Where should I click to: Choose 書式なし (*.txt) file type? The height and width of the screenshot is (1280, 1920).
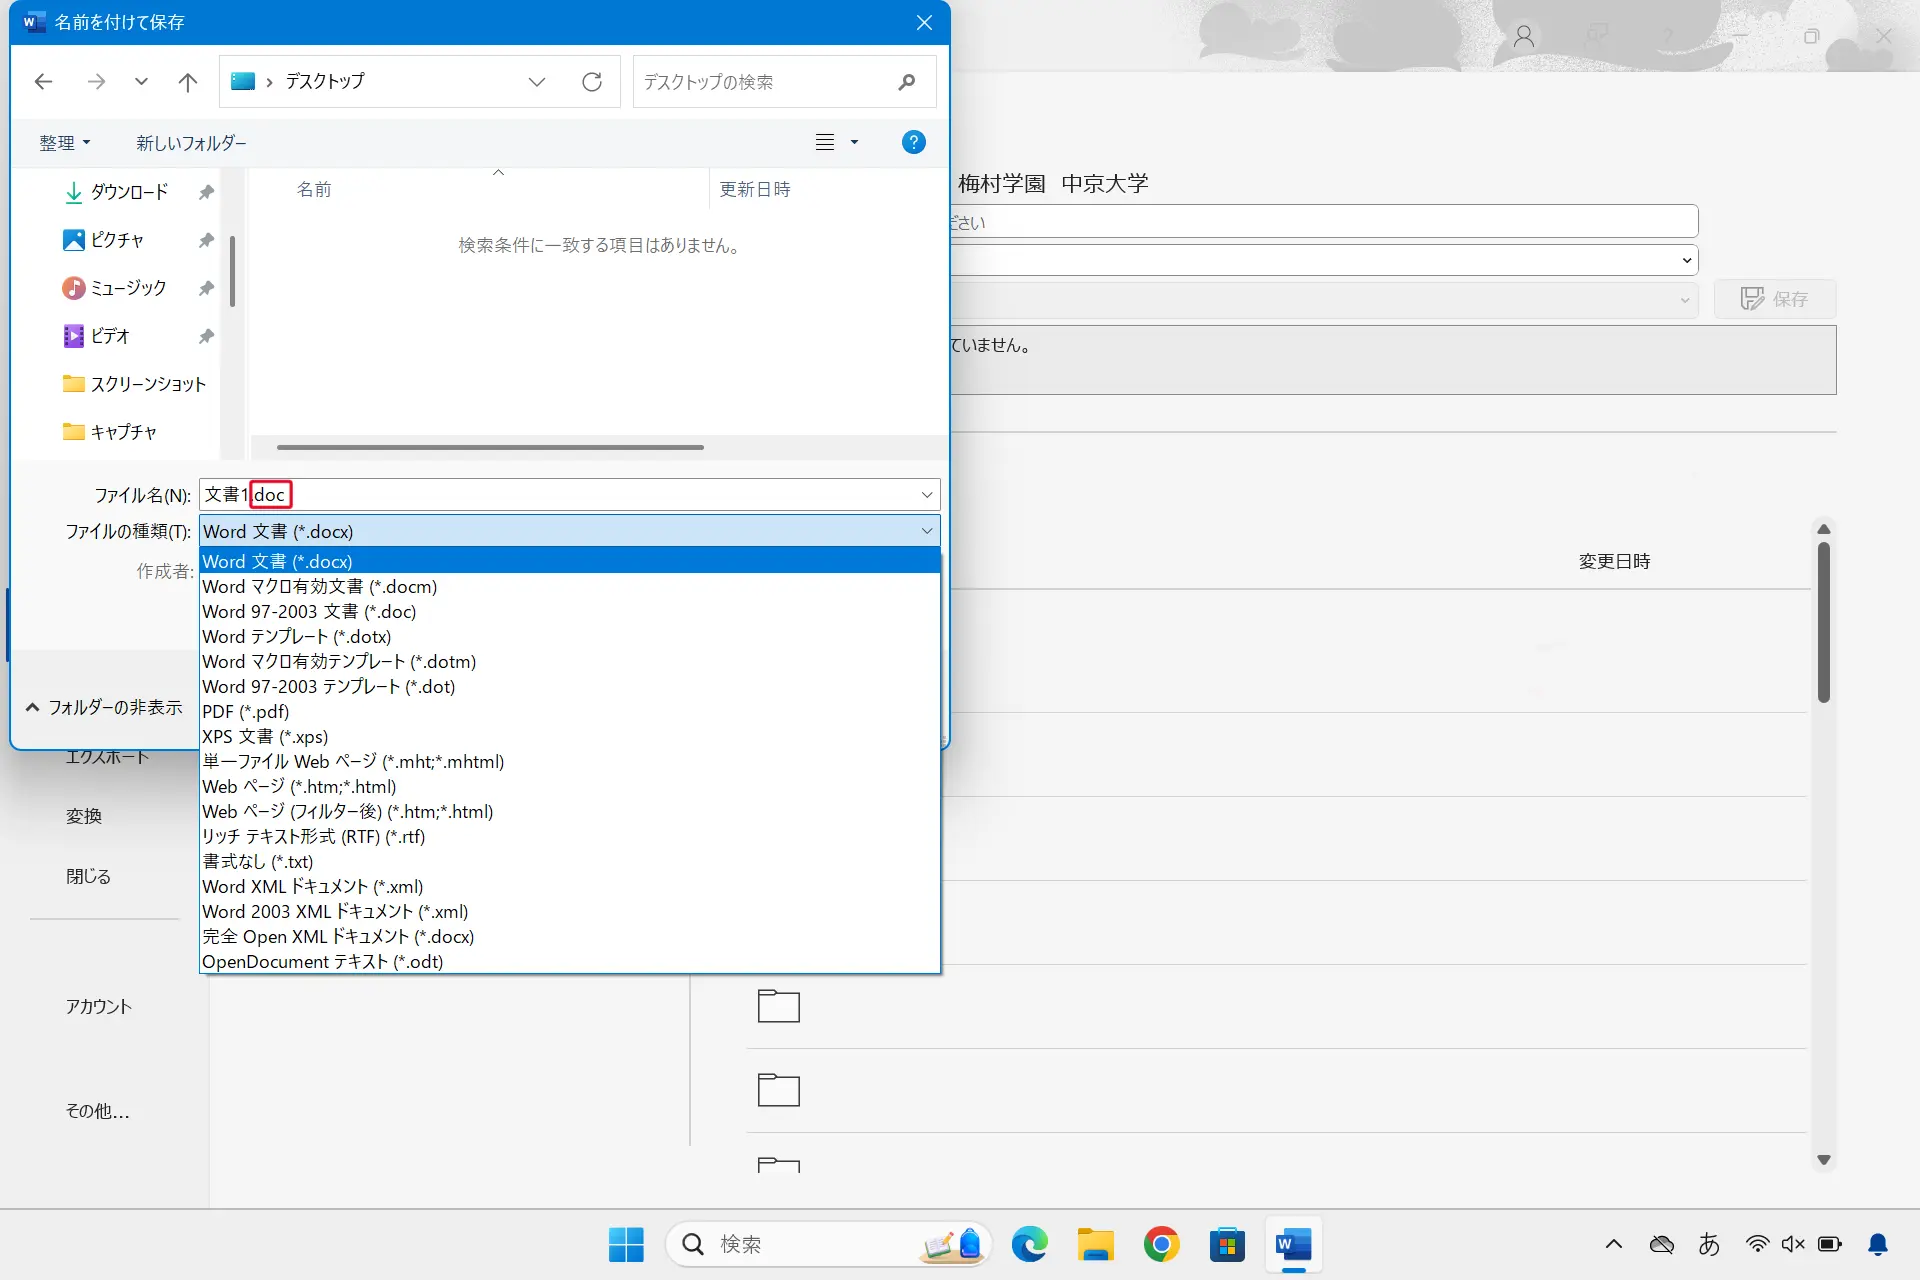570,861
